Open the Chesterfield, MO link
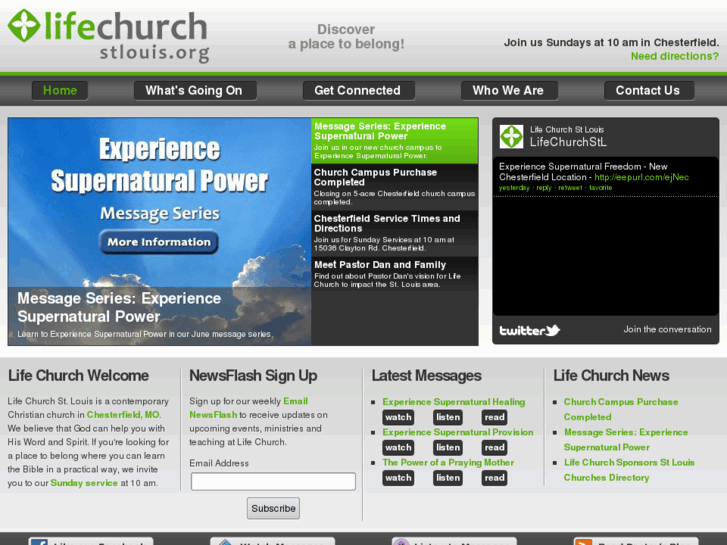This screenshot has width=727, height=545. 123,415
